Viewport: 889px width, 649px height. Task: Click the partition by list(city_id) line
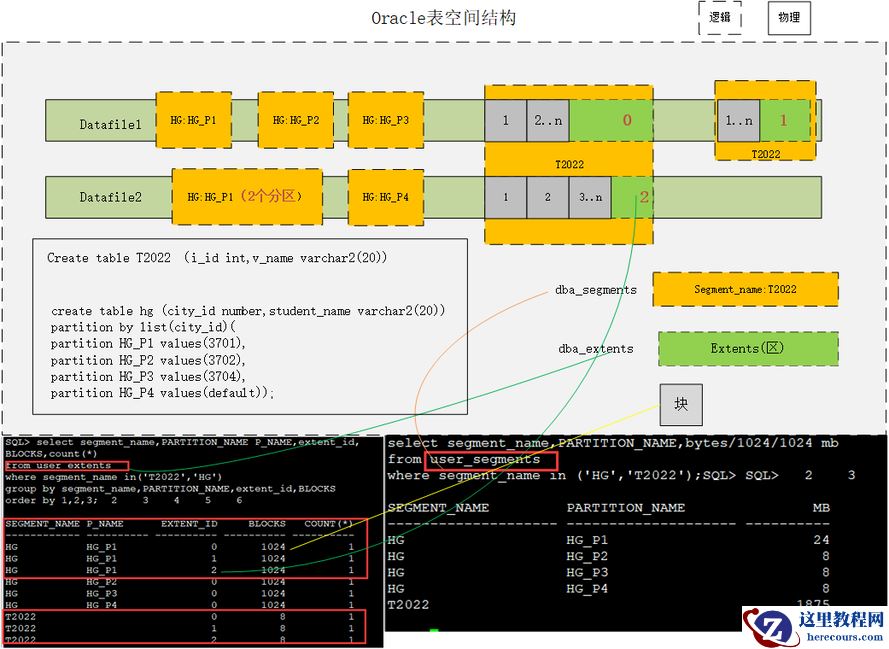[143, 327]
